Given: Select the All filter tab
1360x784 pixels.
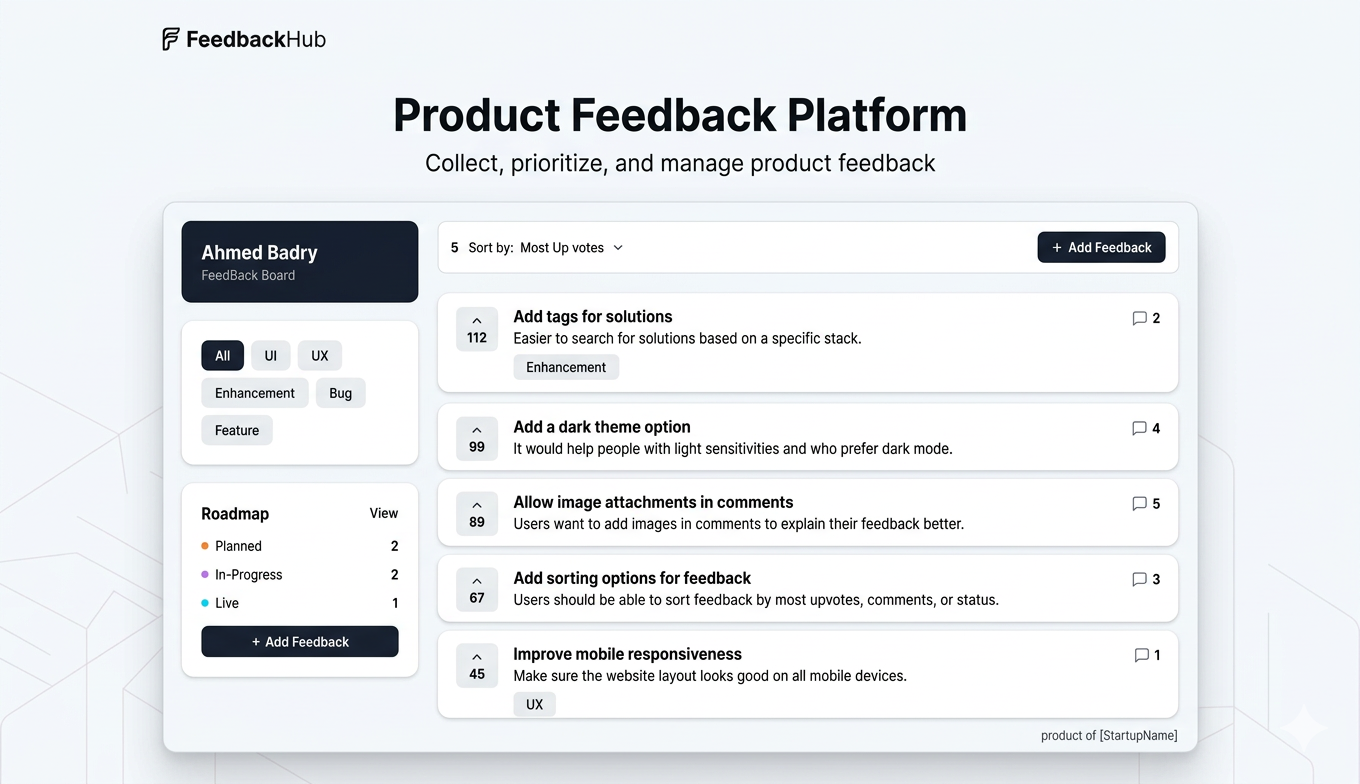Looking at the screenshot, I should point(222,355).
